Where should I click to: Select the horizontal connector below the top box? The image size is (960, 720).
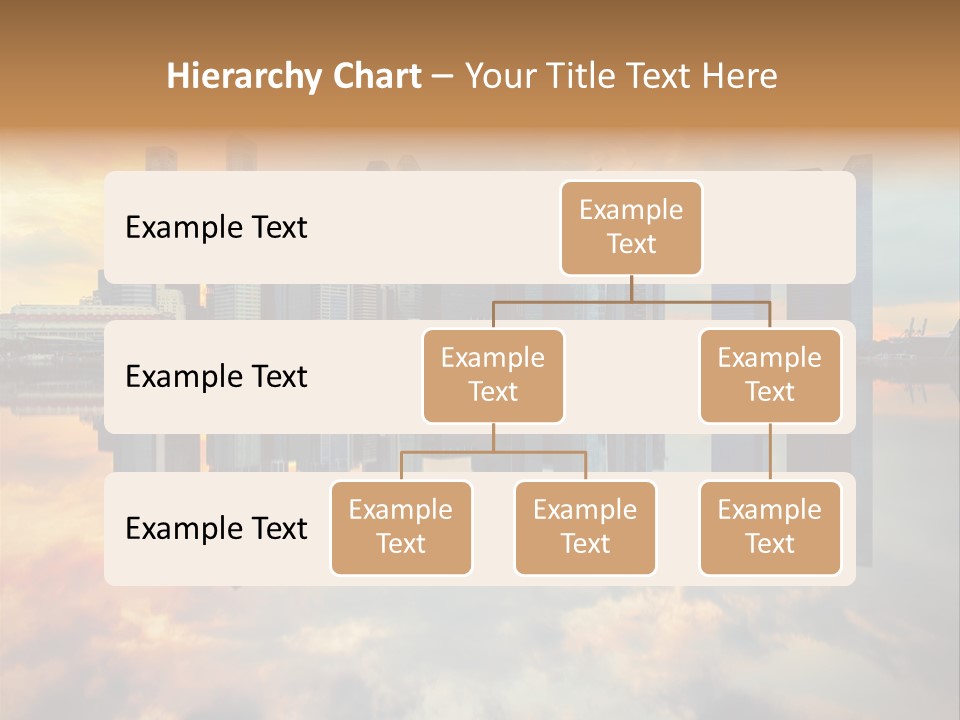[631, 300]
